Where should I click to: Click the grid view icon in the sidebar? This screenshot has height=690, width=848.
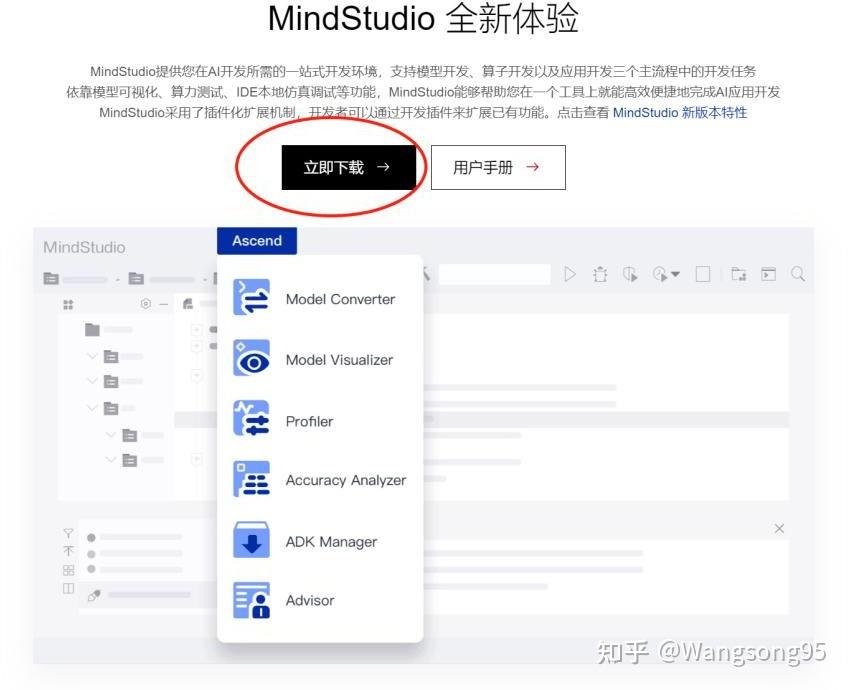[x=68, y=303]
